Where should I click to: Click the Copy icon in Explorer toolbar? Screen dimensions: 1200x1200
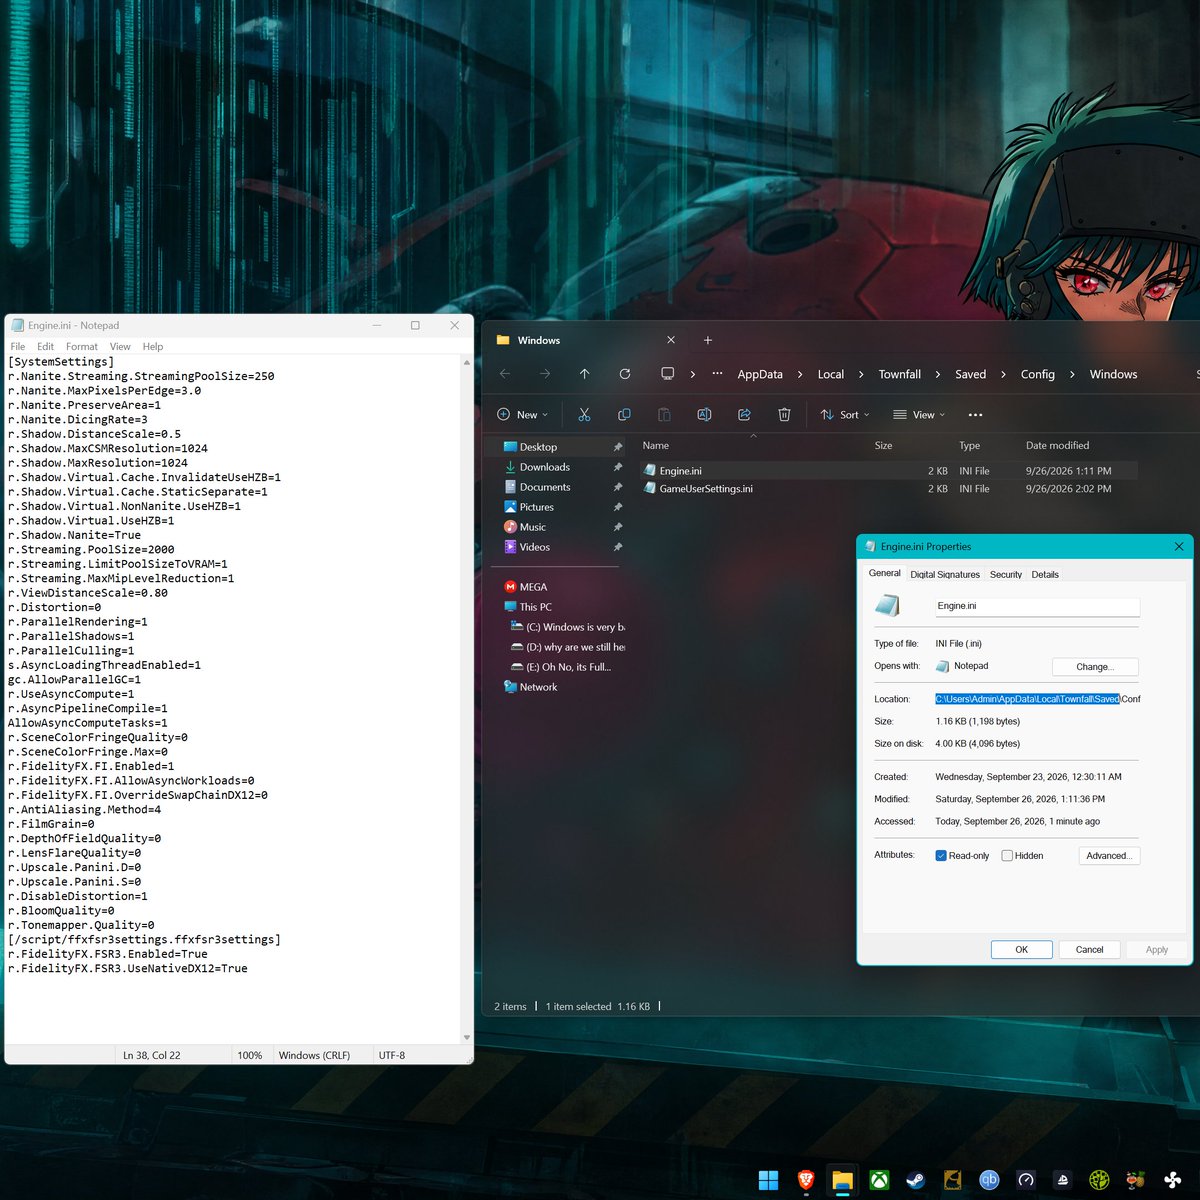[624, 414]
